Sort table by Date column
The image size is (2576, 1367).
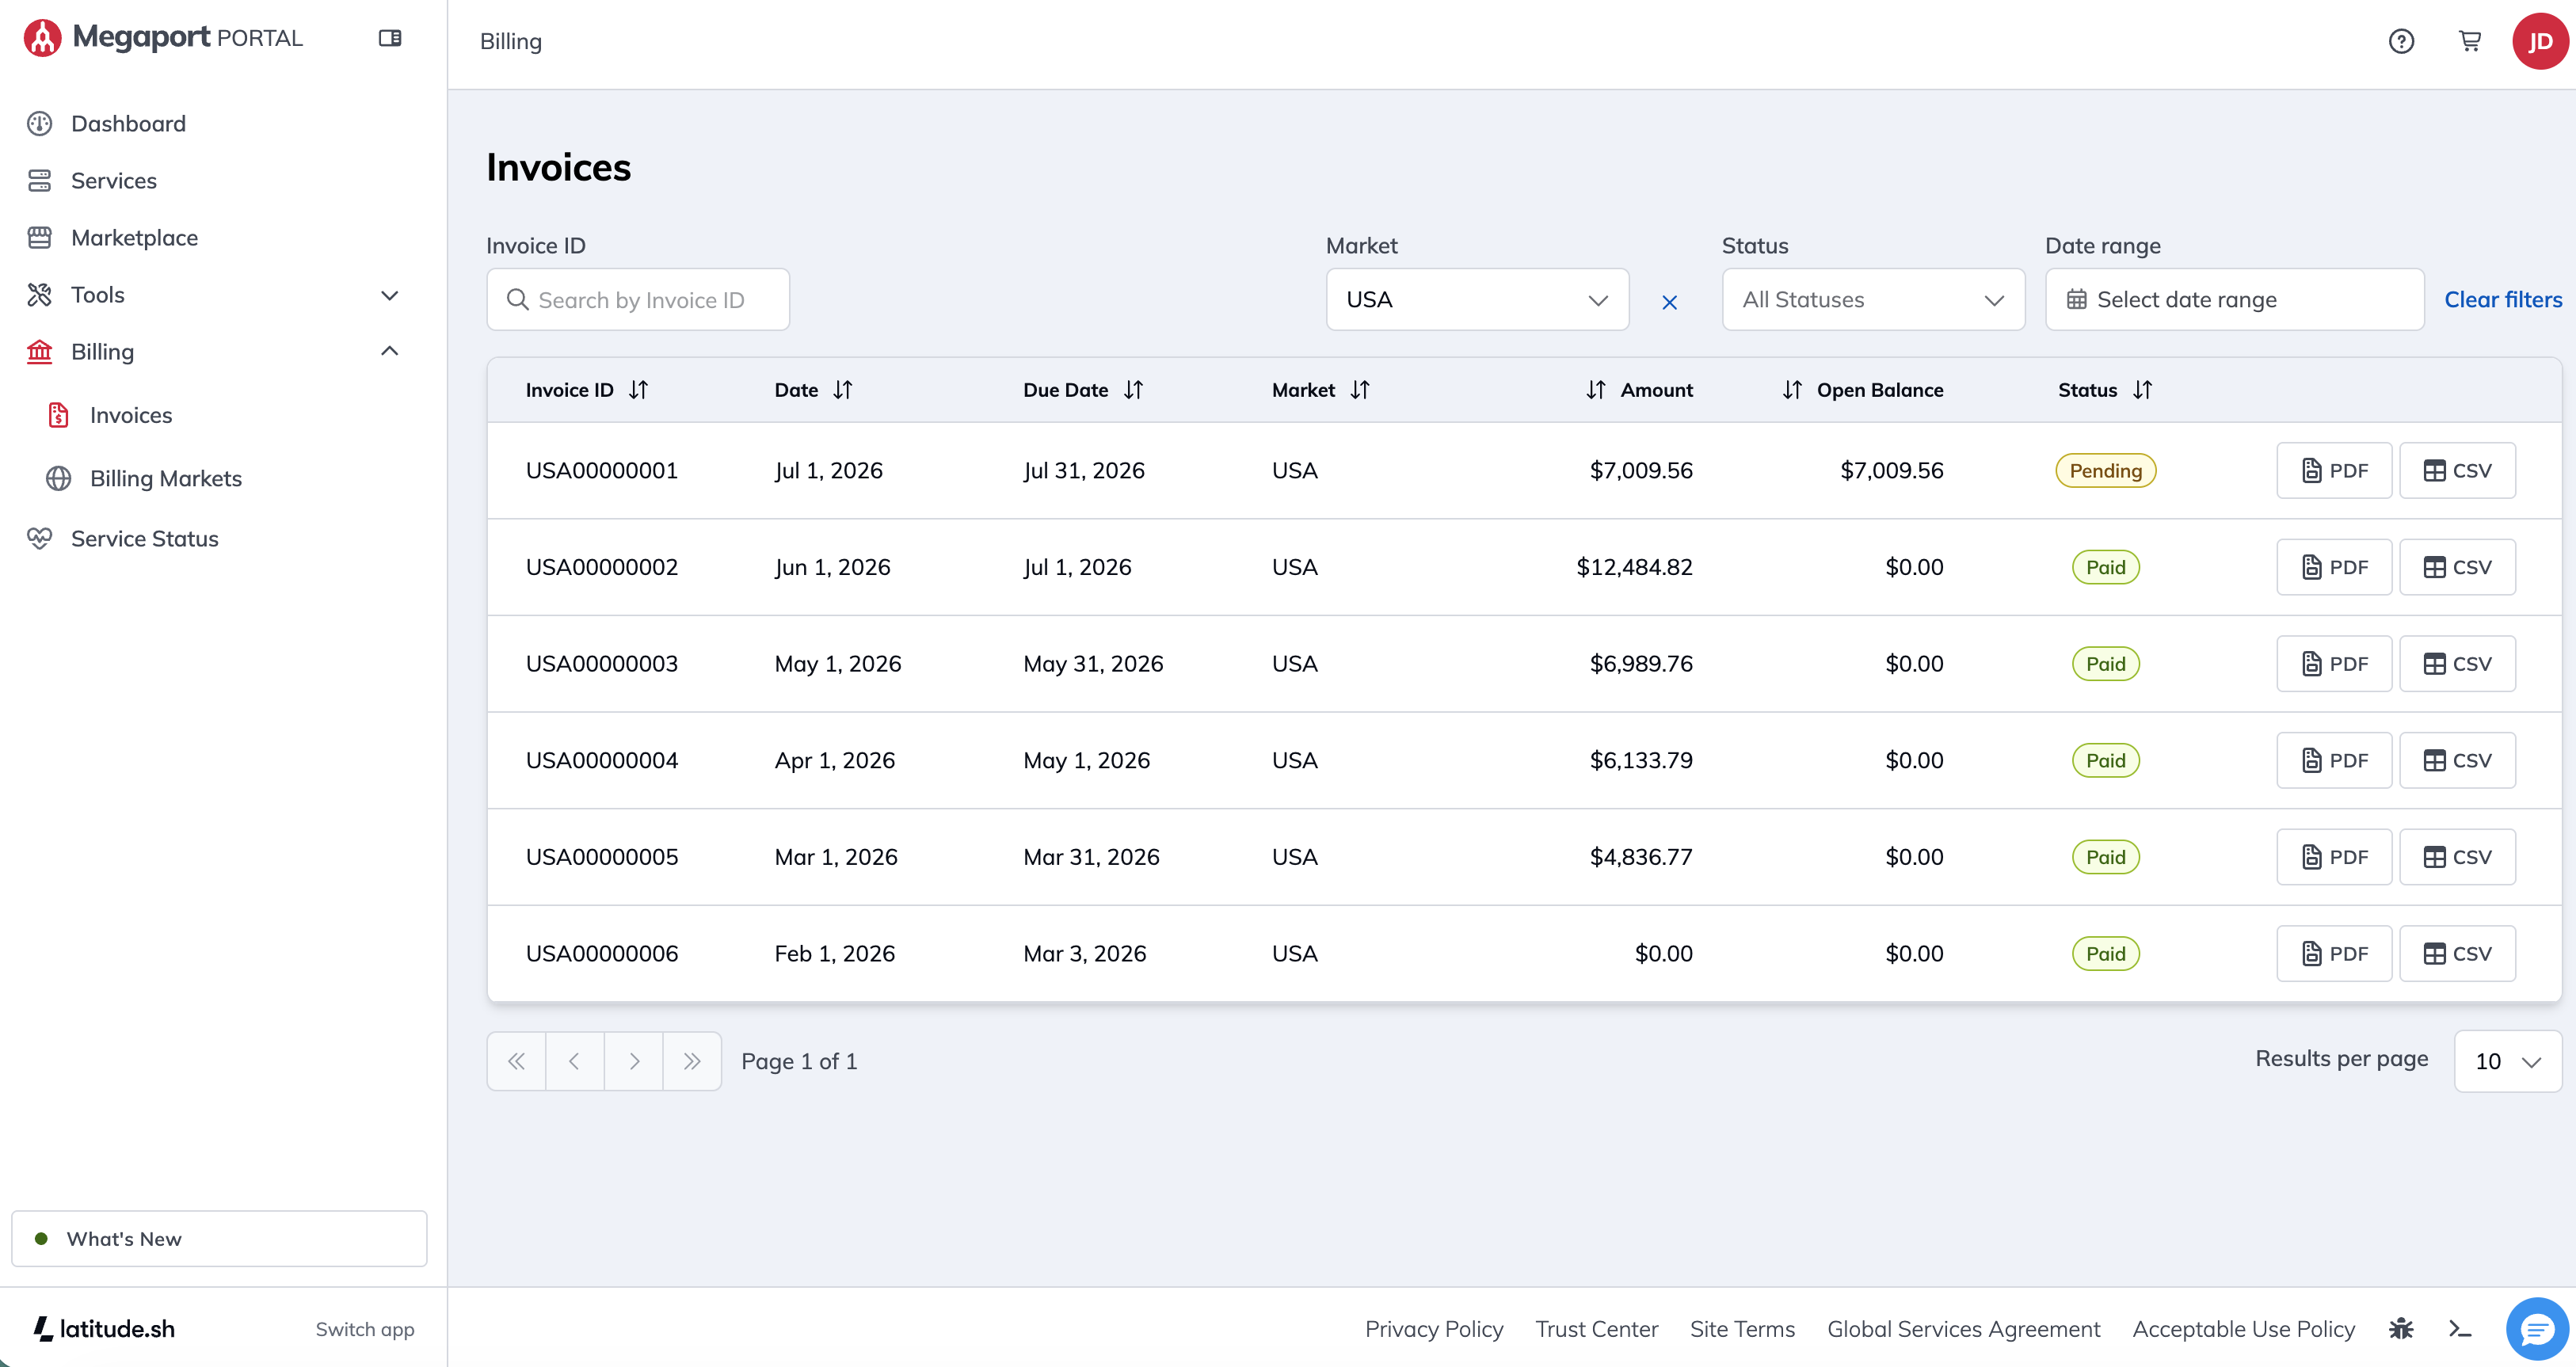tap(843, 390)
